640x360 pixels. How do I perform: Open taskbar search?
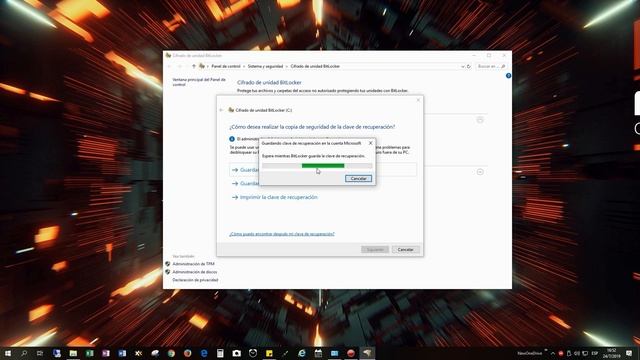tap(24, 353)
